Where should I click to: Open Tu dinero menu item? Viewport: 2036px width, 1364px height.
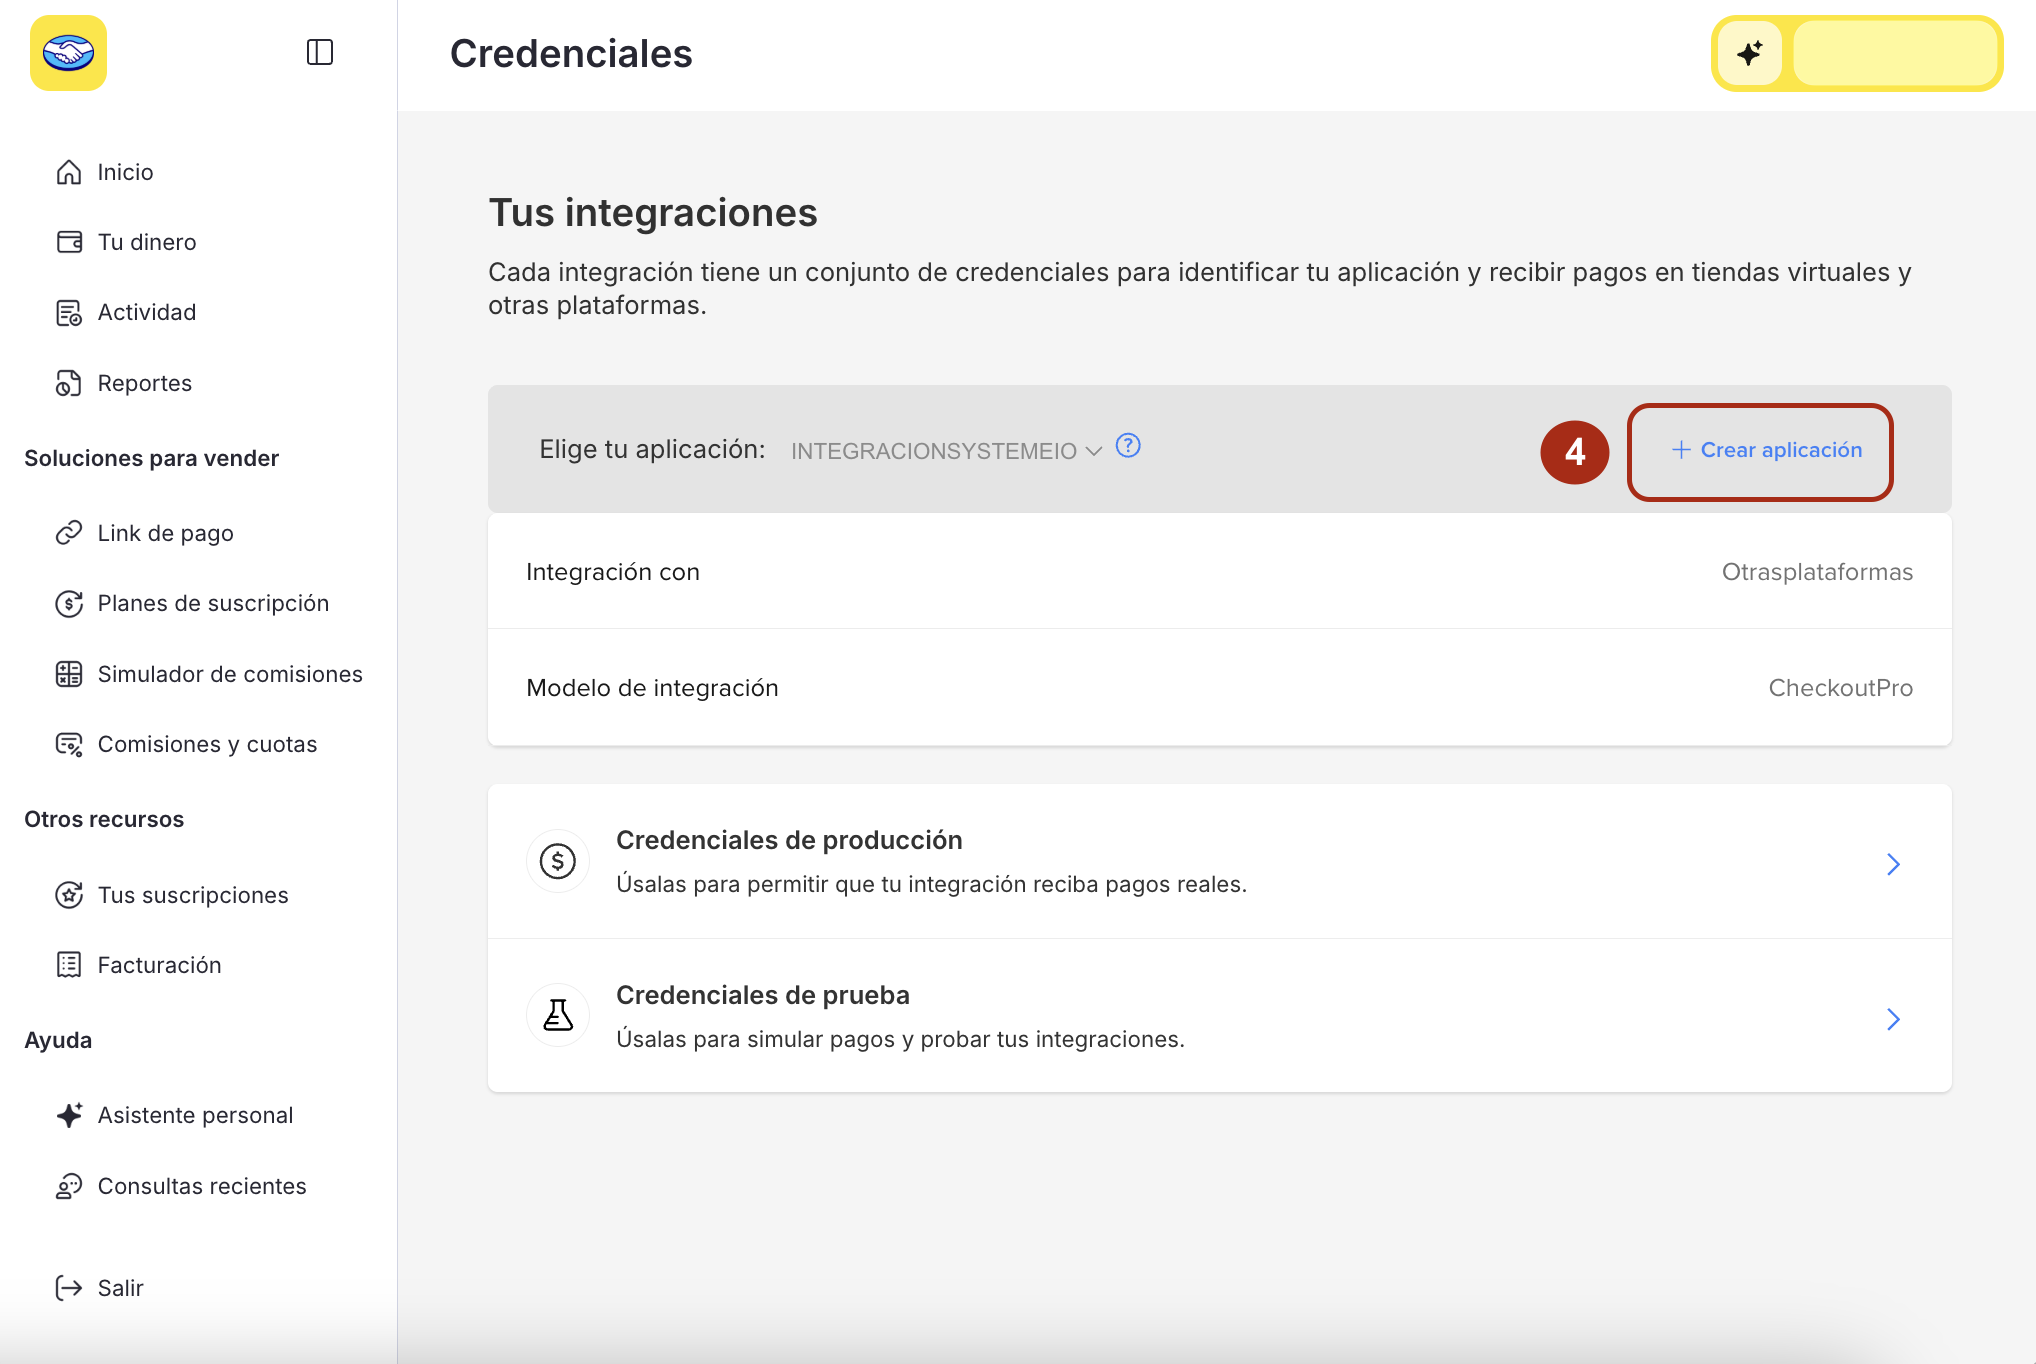[x=147, y=242]
